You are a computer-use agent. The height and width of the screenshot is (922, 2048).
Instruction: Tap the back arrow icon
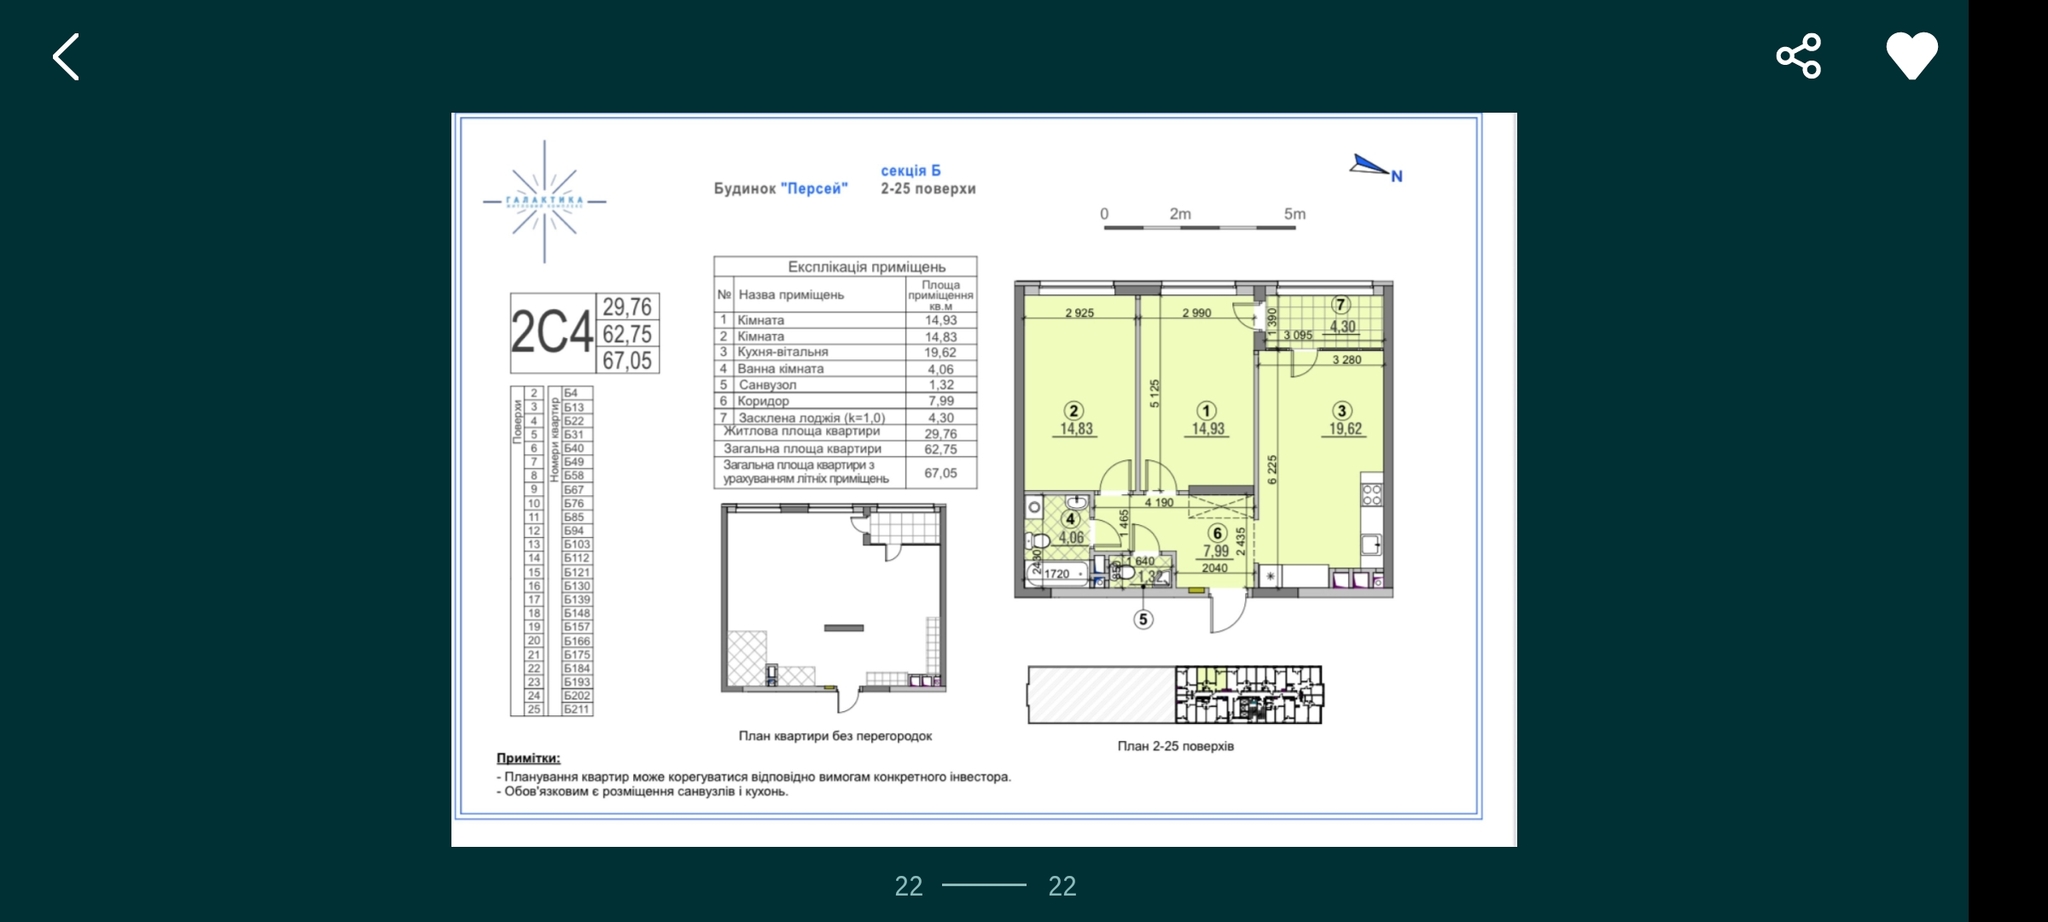tap(66, 56)
